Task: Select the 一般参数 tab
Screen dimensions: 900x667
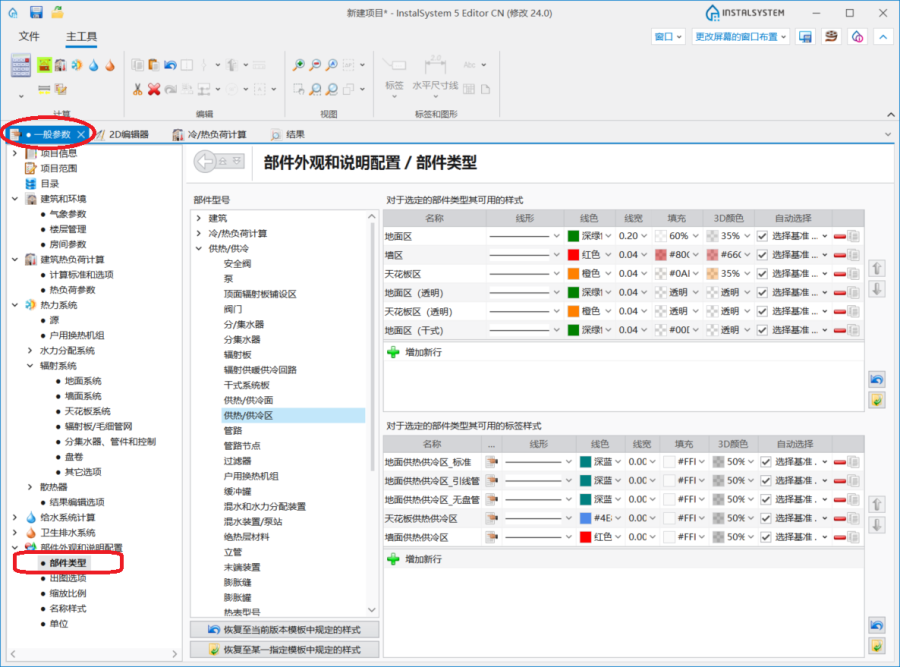Action: point(48,134)
